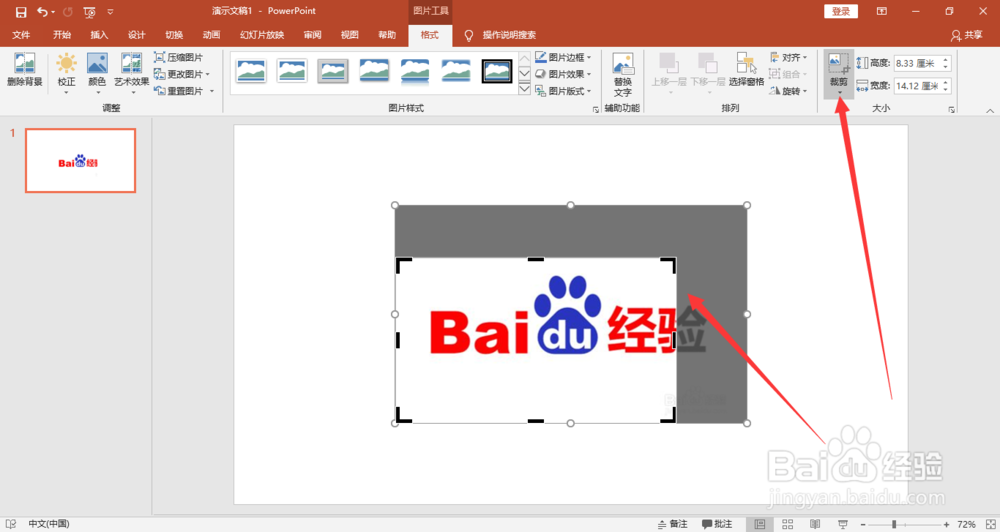
Task: Switch to the 动画 ribbon tab
Action: click(x=211, y=35)
